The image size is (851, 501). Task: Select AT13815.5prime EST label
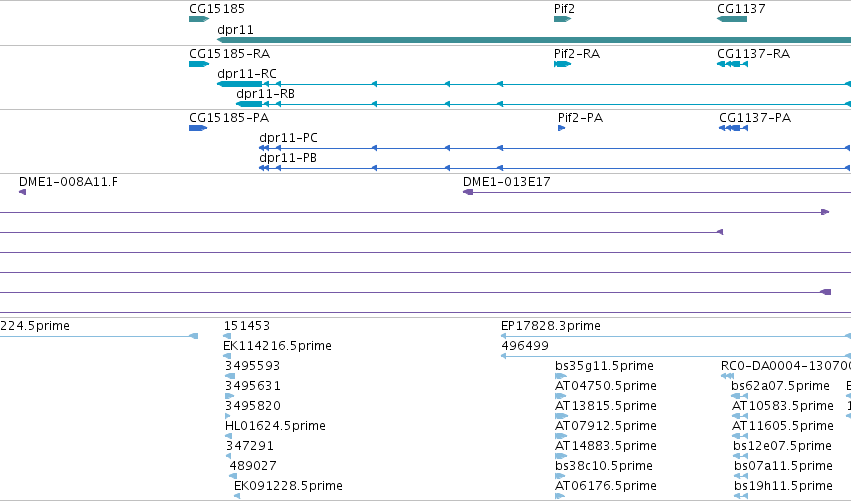point(606,406)
